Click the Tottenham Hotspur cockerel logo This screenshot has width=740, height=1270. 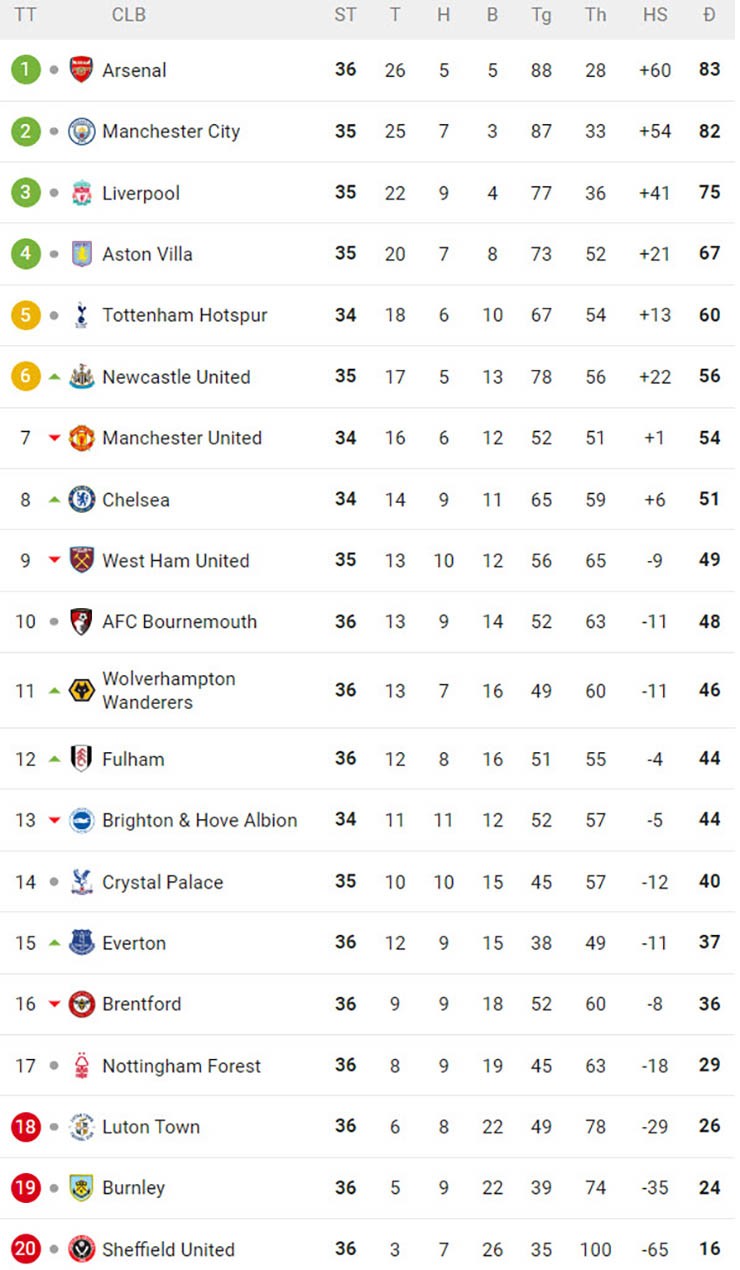click(81, 315)
